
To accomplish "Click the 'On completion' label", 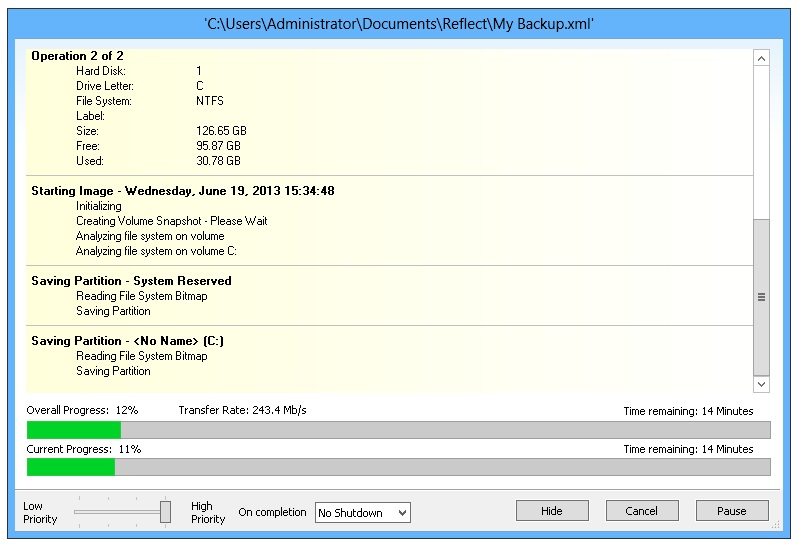I will click(x=272, y=512).
